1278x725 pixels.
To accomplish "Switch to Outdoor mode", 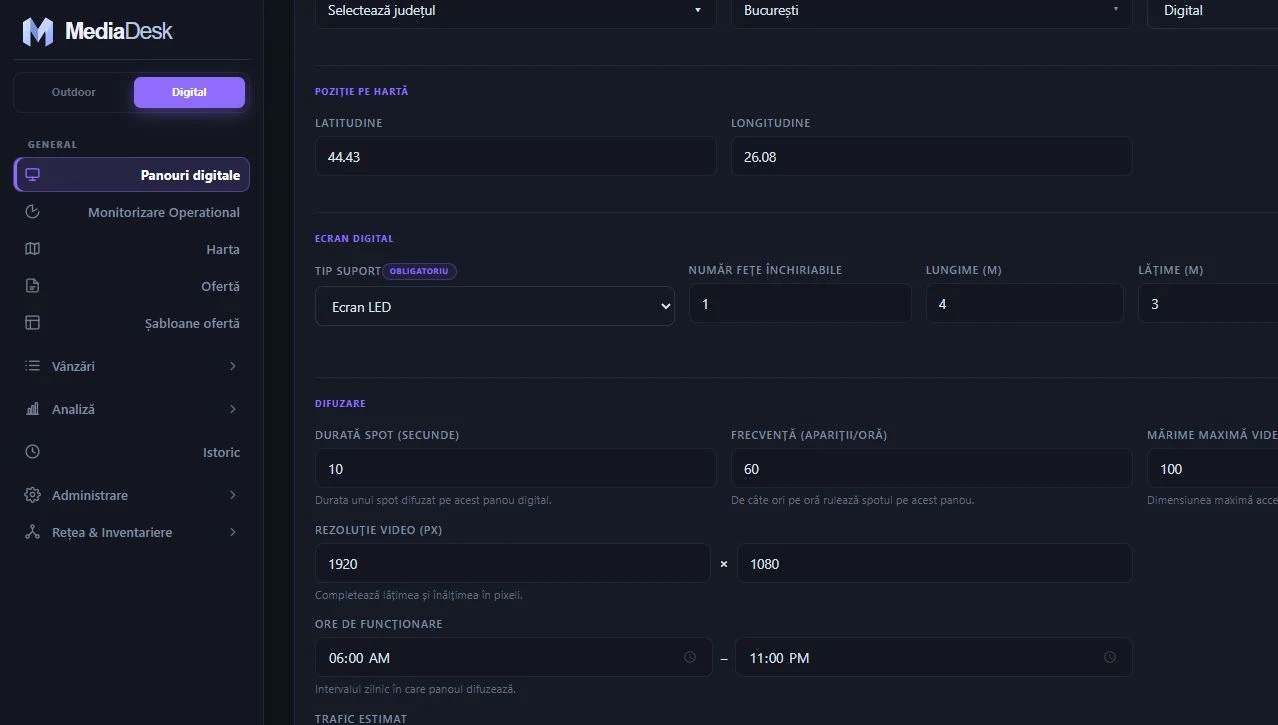I will [x=74, y=92].
